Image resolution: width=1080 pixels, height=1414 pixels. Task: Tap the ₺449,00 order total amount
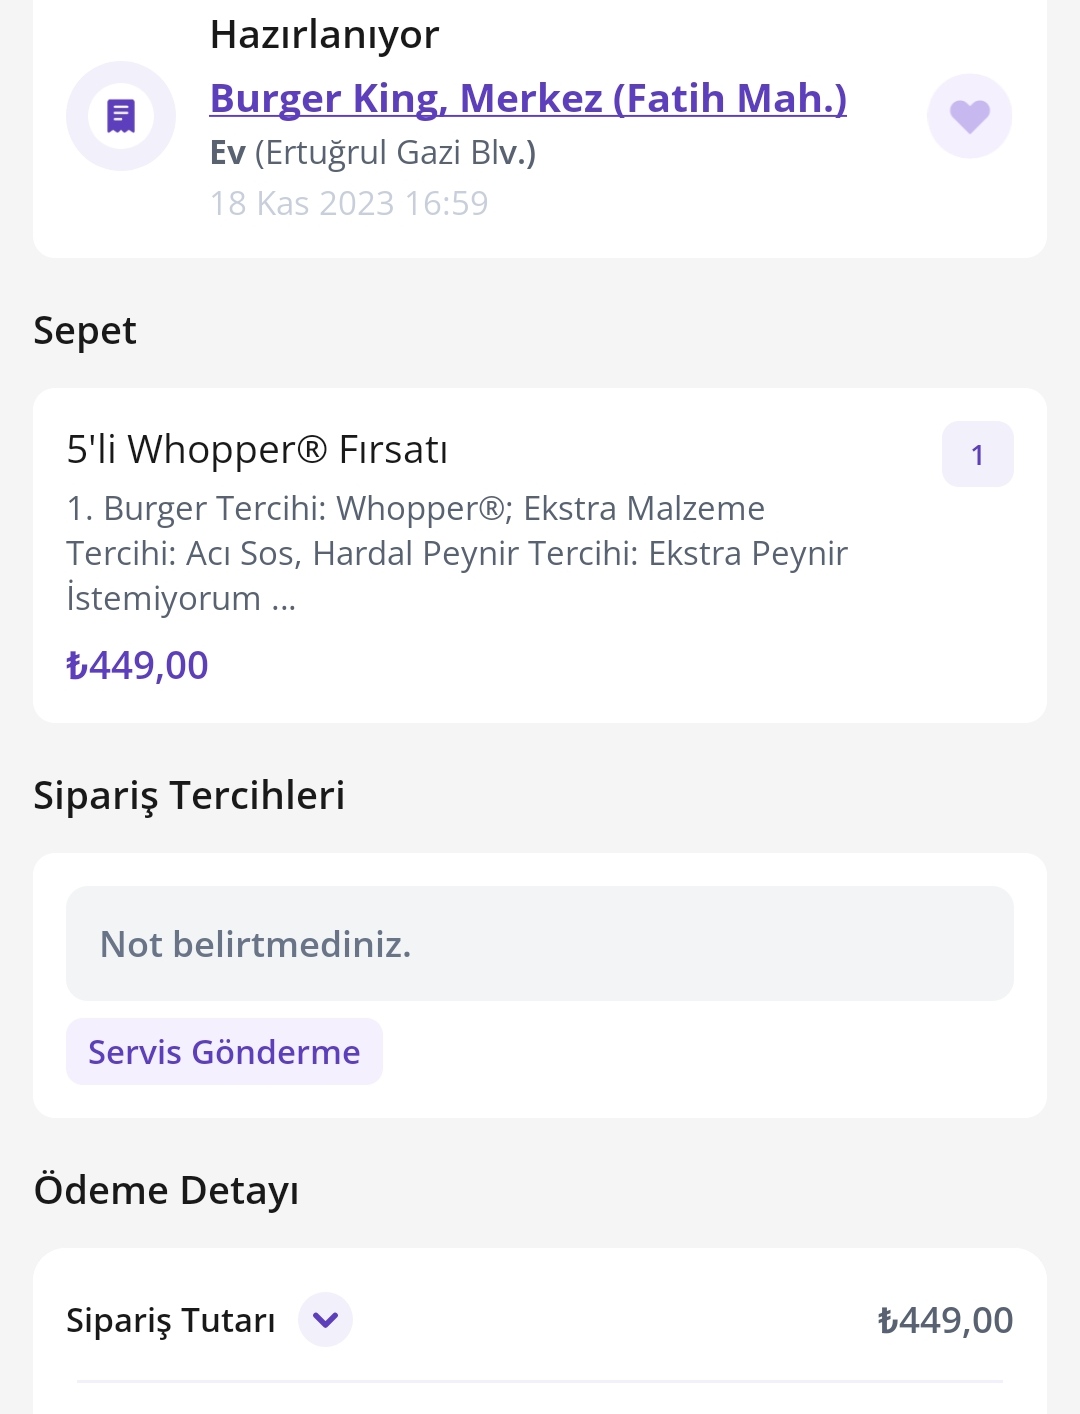[945, 1320]
